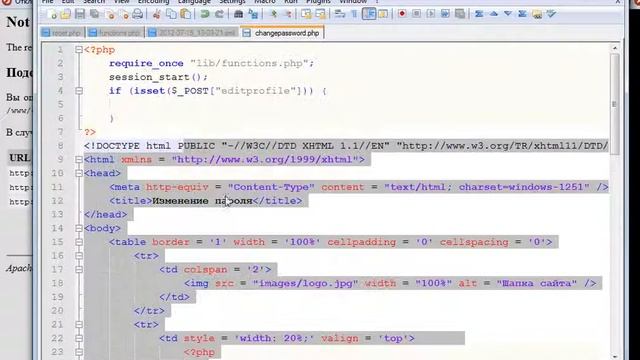Viewport: 640px width, 360px height.
Task: Collapse the if isset block at line 4
Action: tap(79, 91)
